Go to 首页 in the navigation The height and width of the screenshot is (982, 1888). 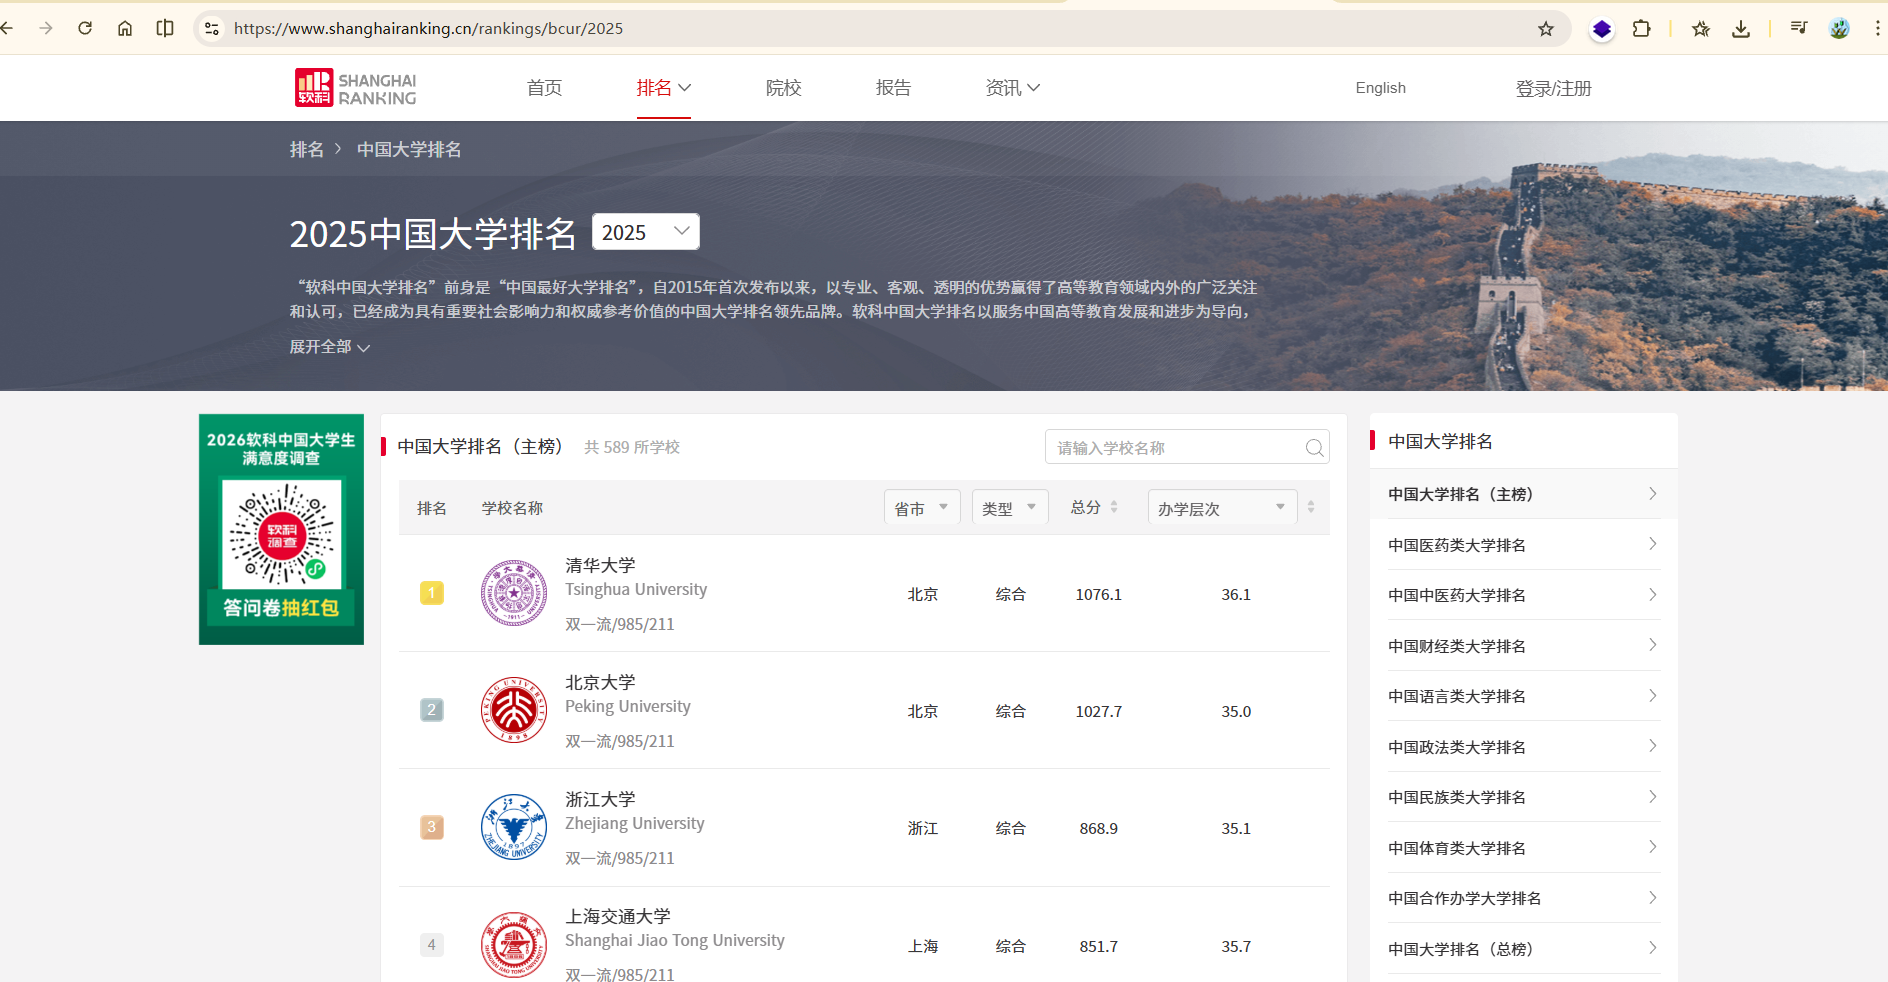(545, 88)
